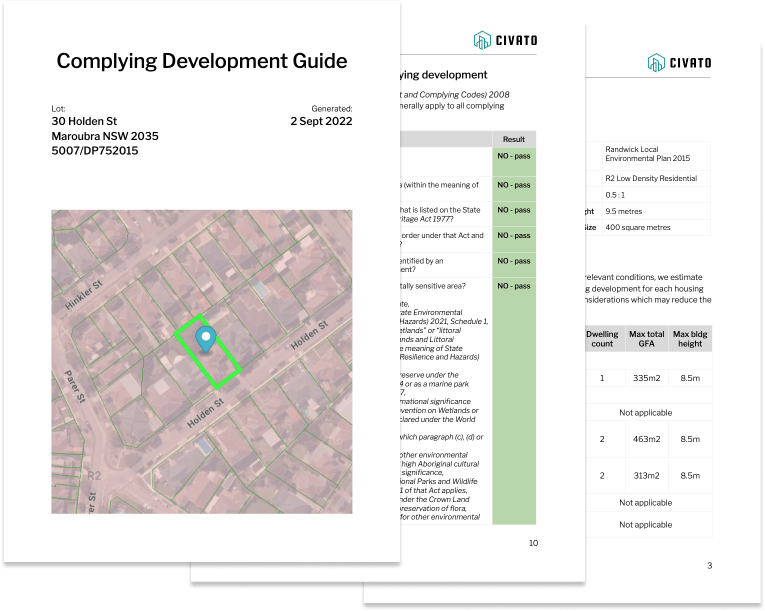Screen dimensions: 765x611
Task: Click the Result column header
Action: click(x=514, y=139)
